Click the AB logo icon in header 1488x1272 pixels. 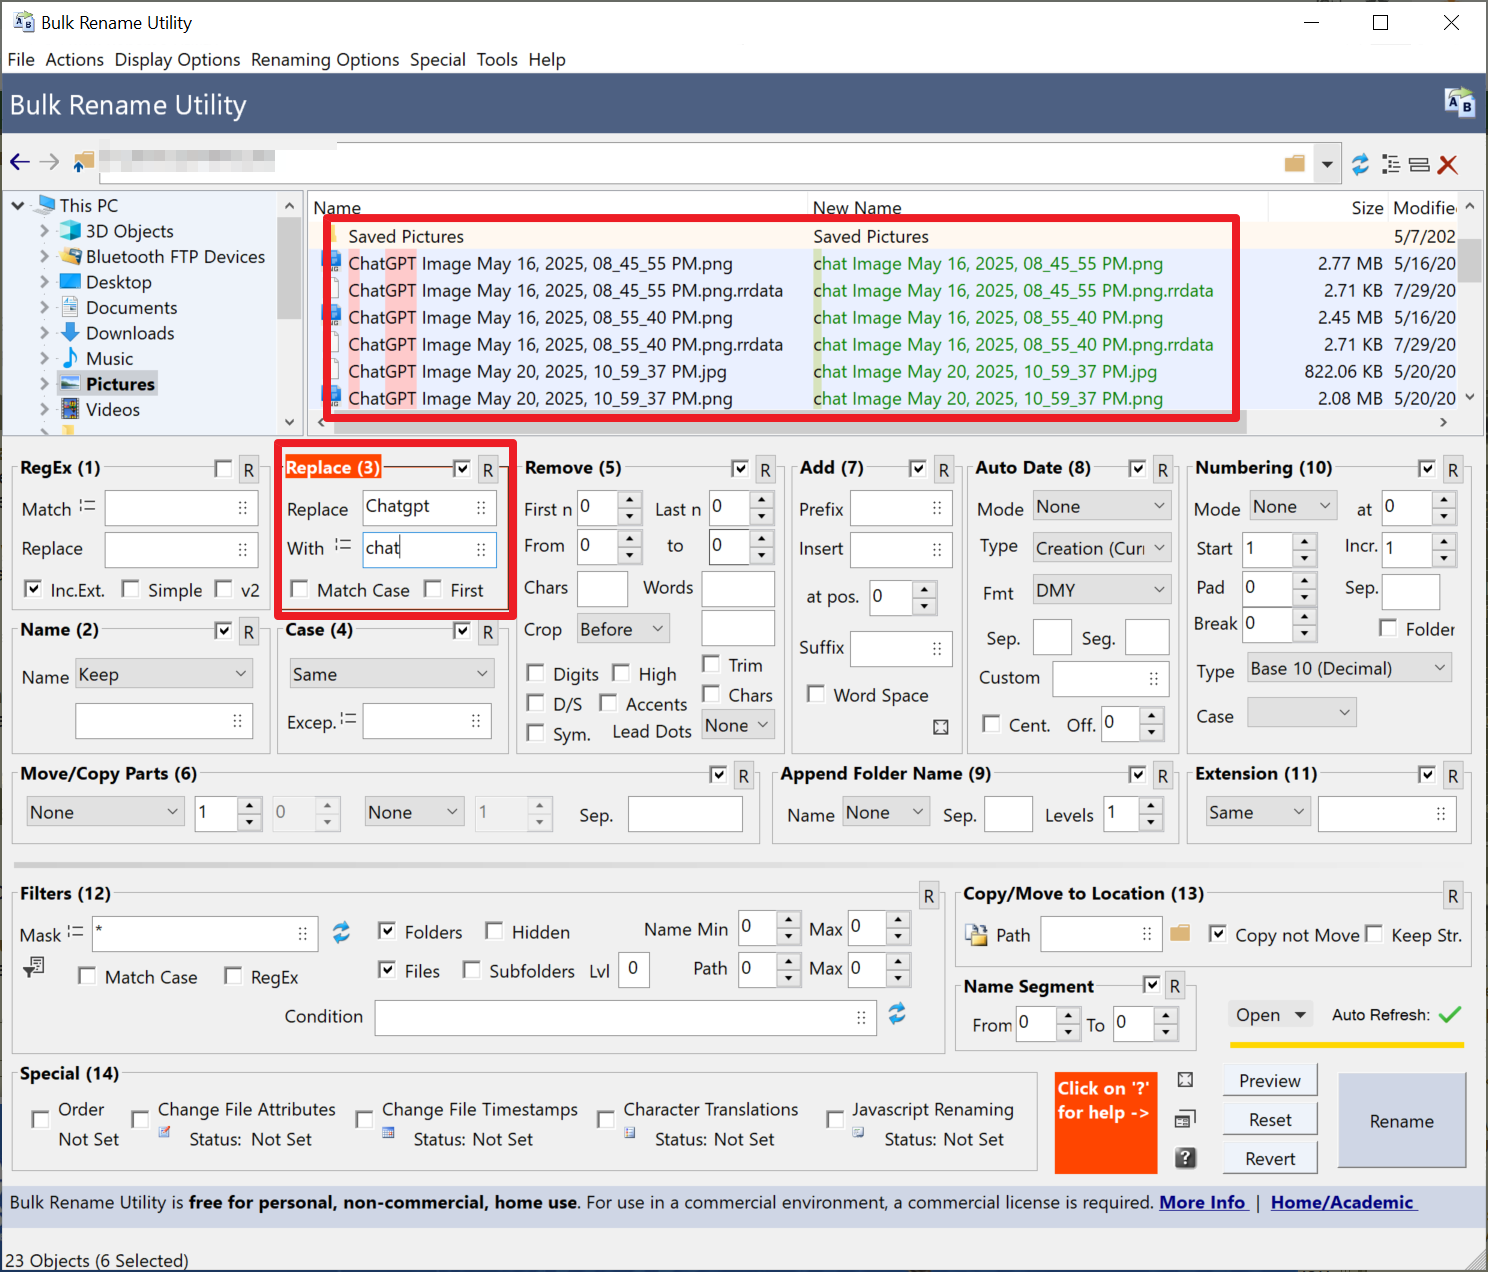tap(1460, 102)
